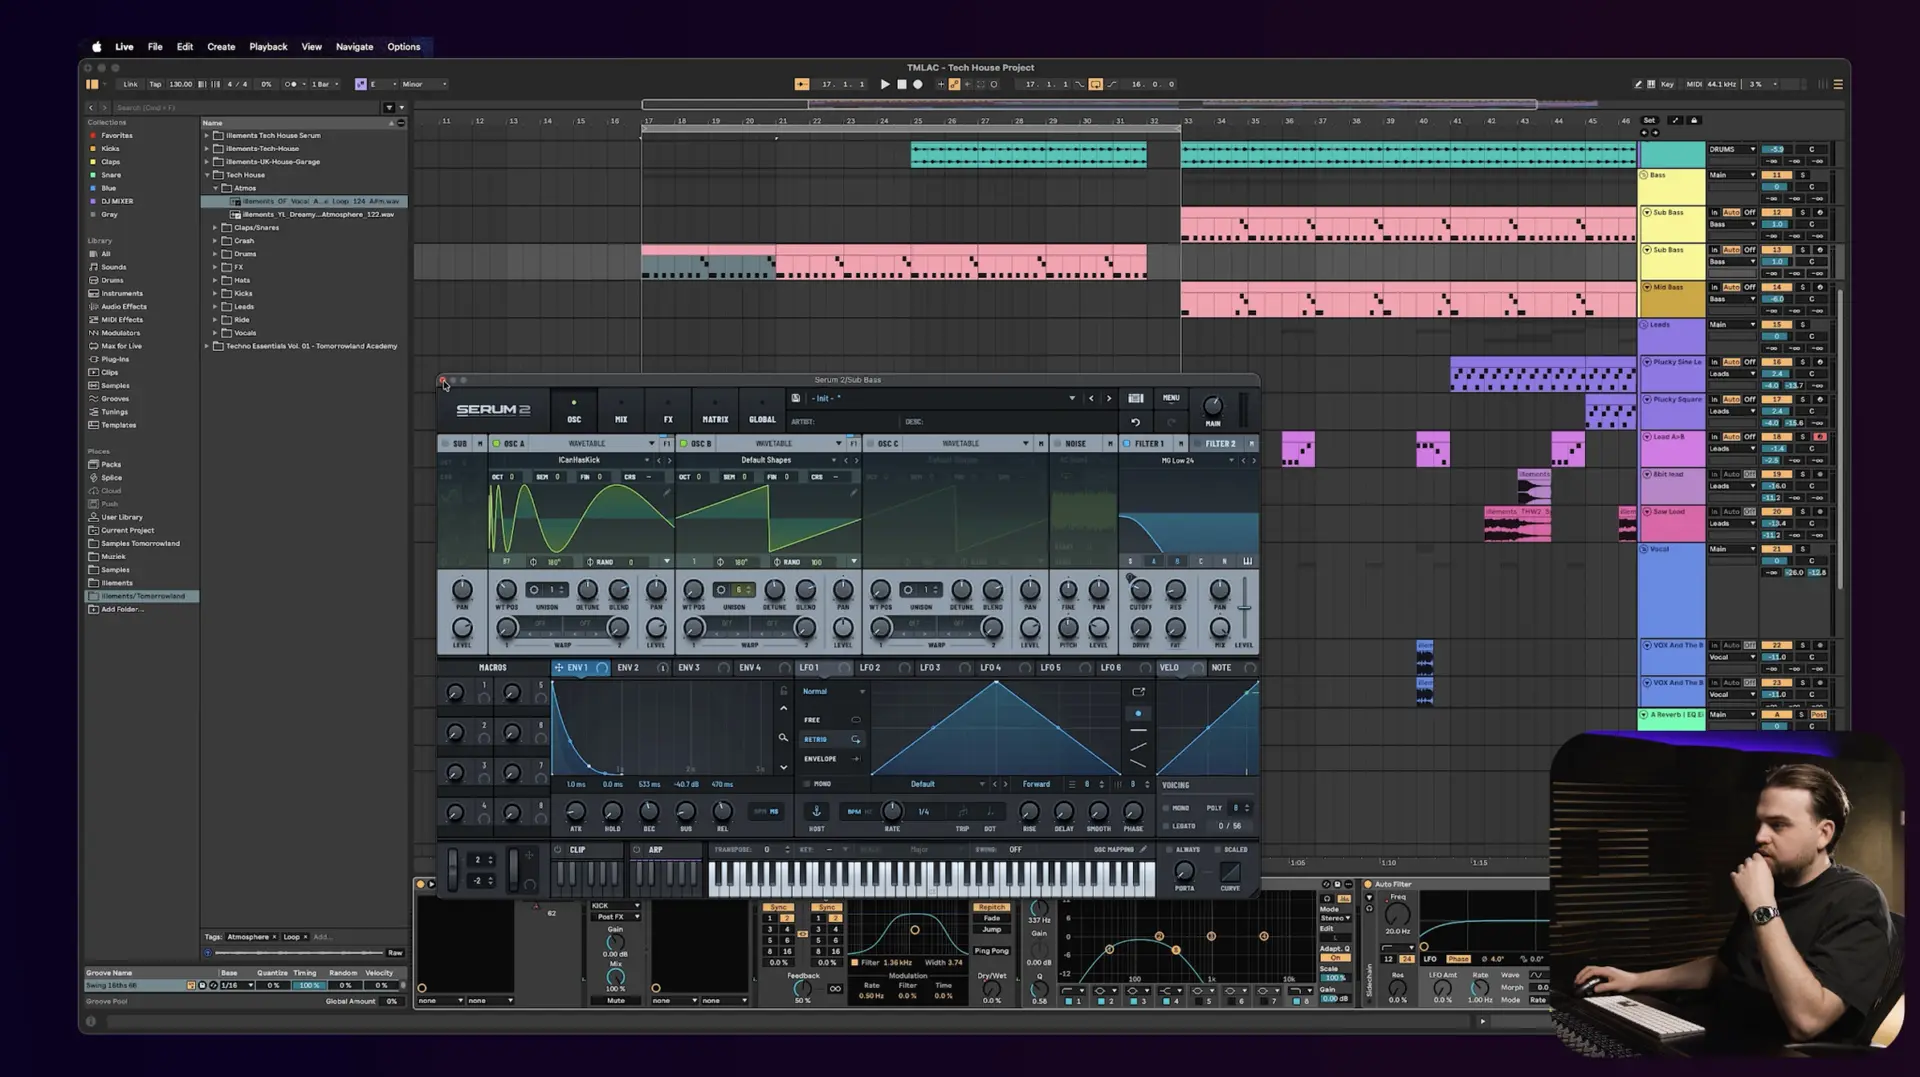Toggle the CLIP power button
1920x1077 pixels.
click(558, 850)
